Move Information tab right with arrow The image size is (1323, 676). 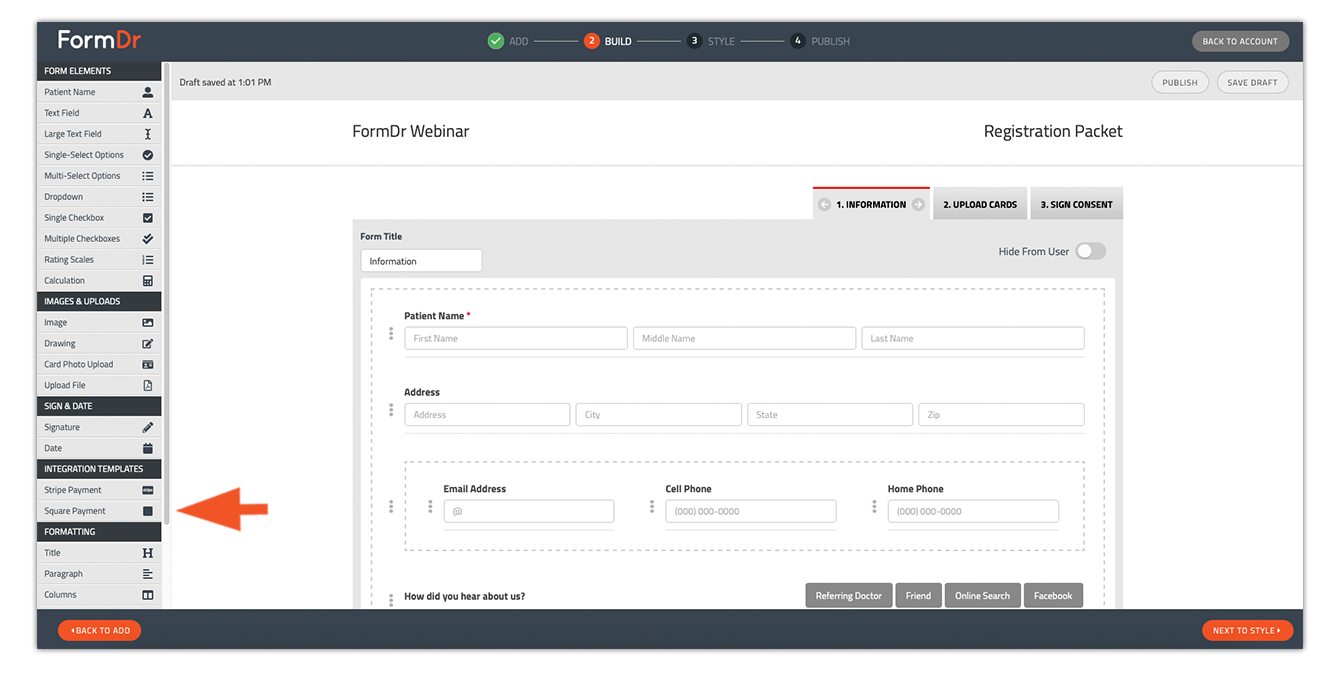pos(918,204)
